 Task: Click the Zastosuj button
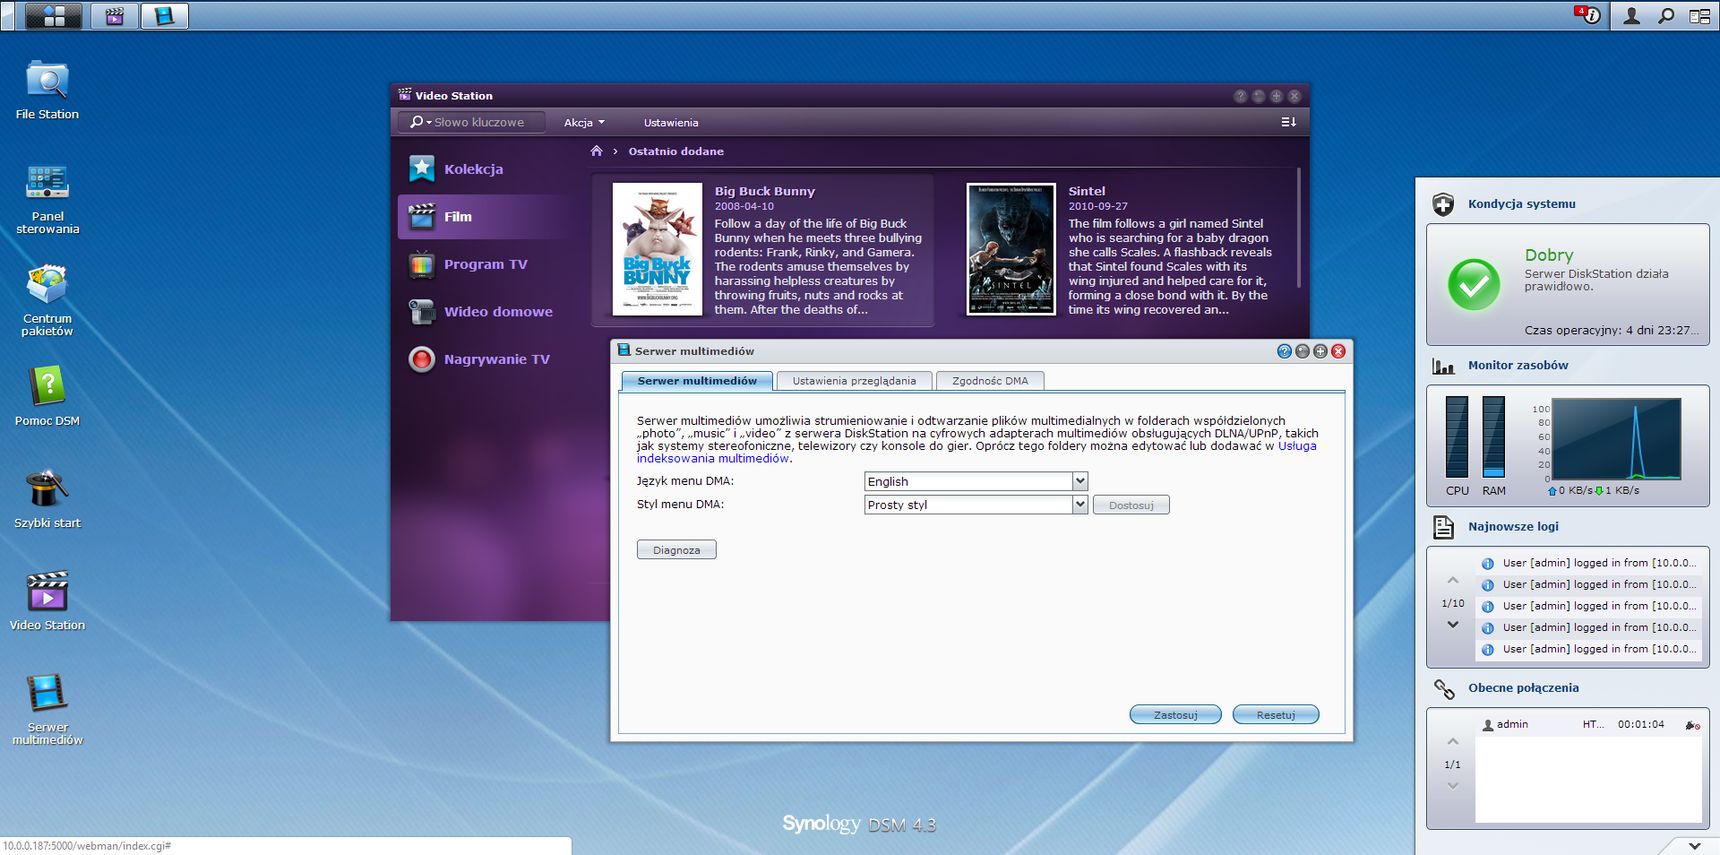(1175, 715)
